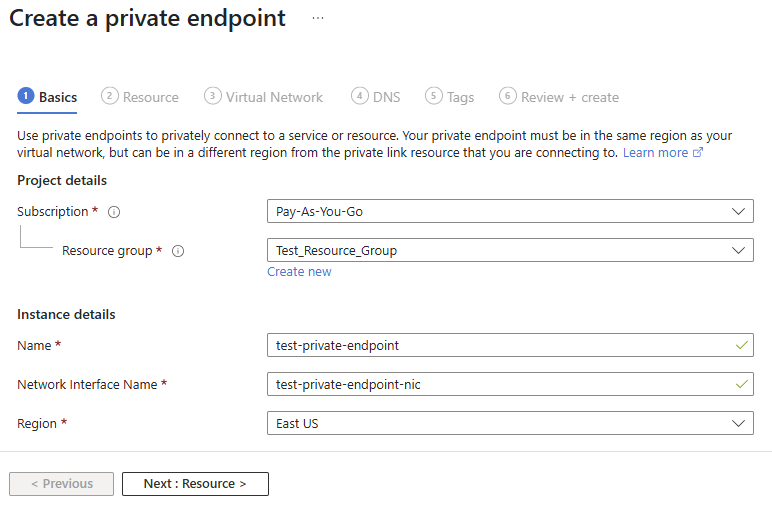
Task: Open the Learn more link
Action: pyautogui.click(x=655, y=153)
